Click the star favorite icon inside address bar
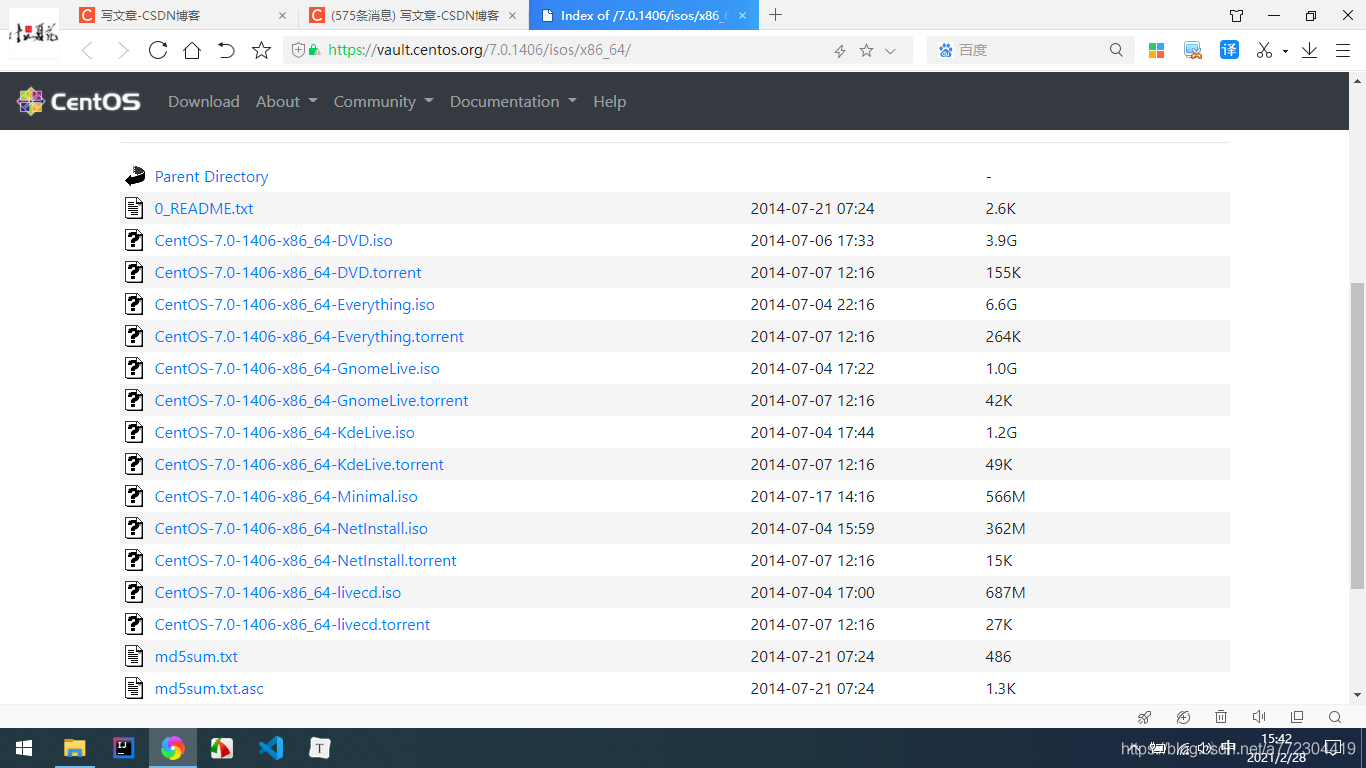 pyautogui.click(x=866, y=50)
